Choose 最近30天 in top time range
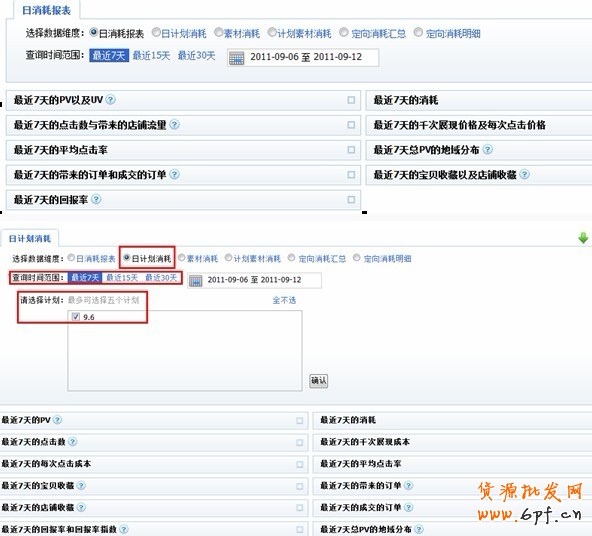 pyautogui.click(x=196, y=55)
